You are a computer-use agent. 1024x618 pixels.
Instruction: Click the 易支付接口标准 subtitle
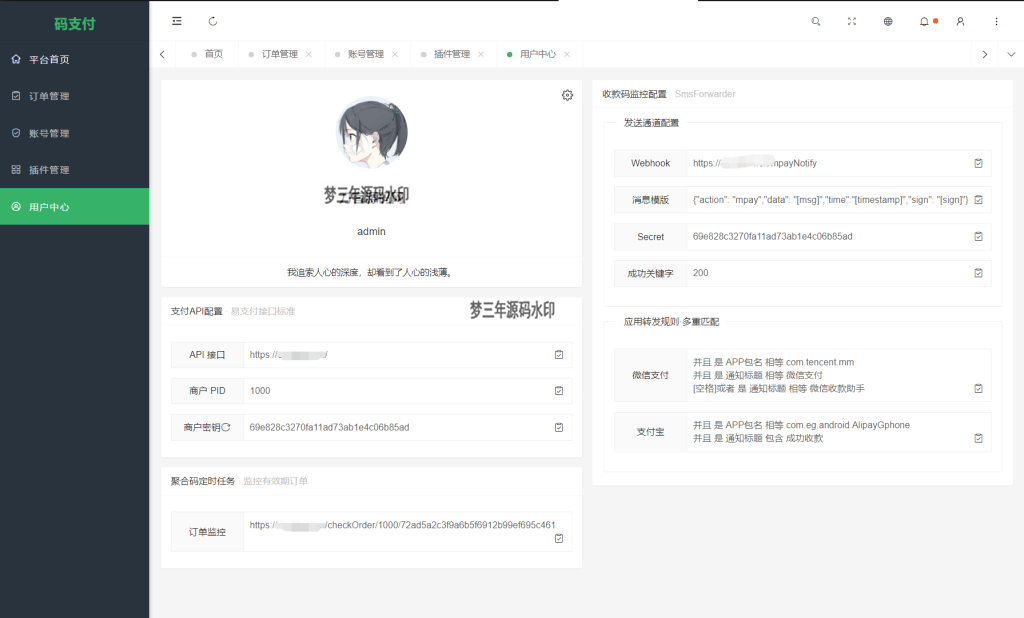tap(263, 311)
